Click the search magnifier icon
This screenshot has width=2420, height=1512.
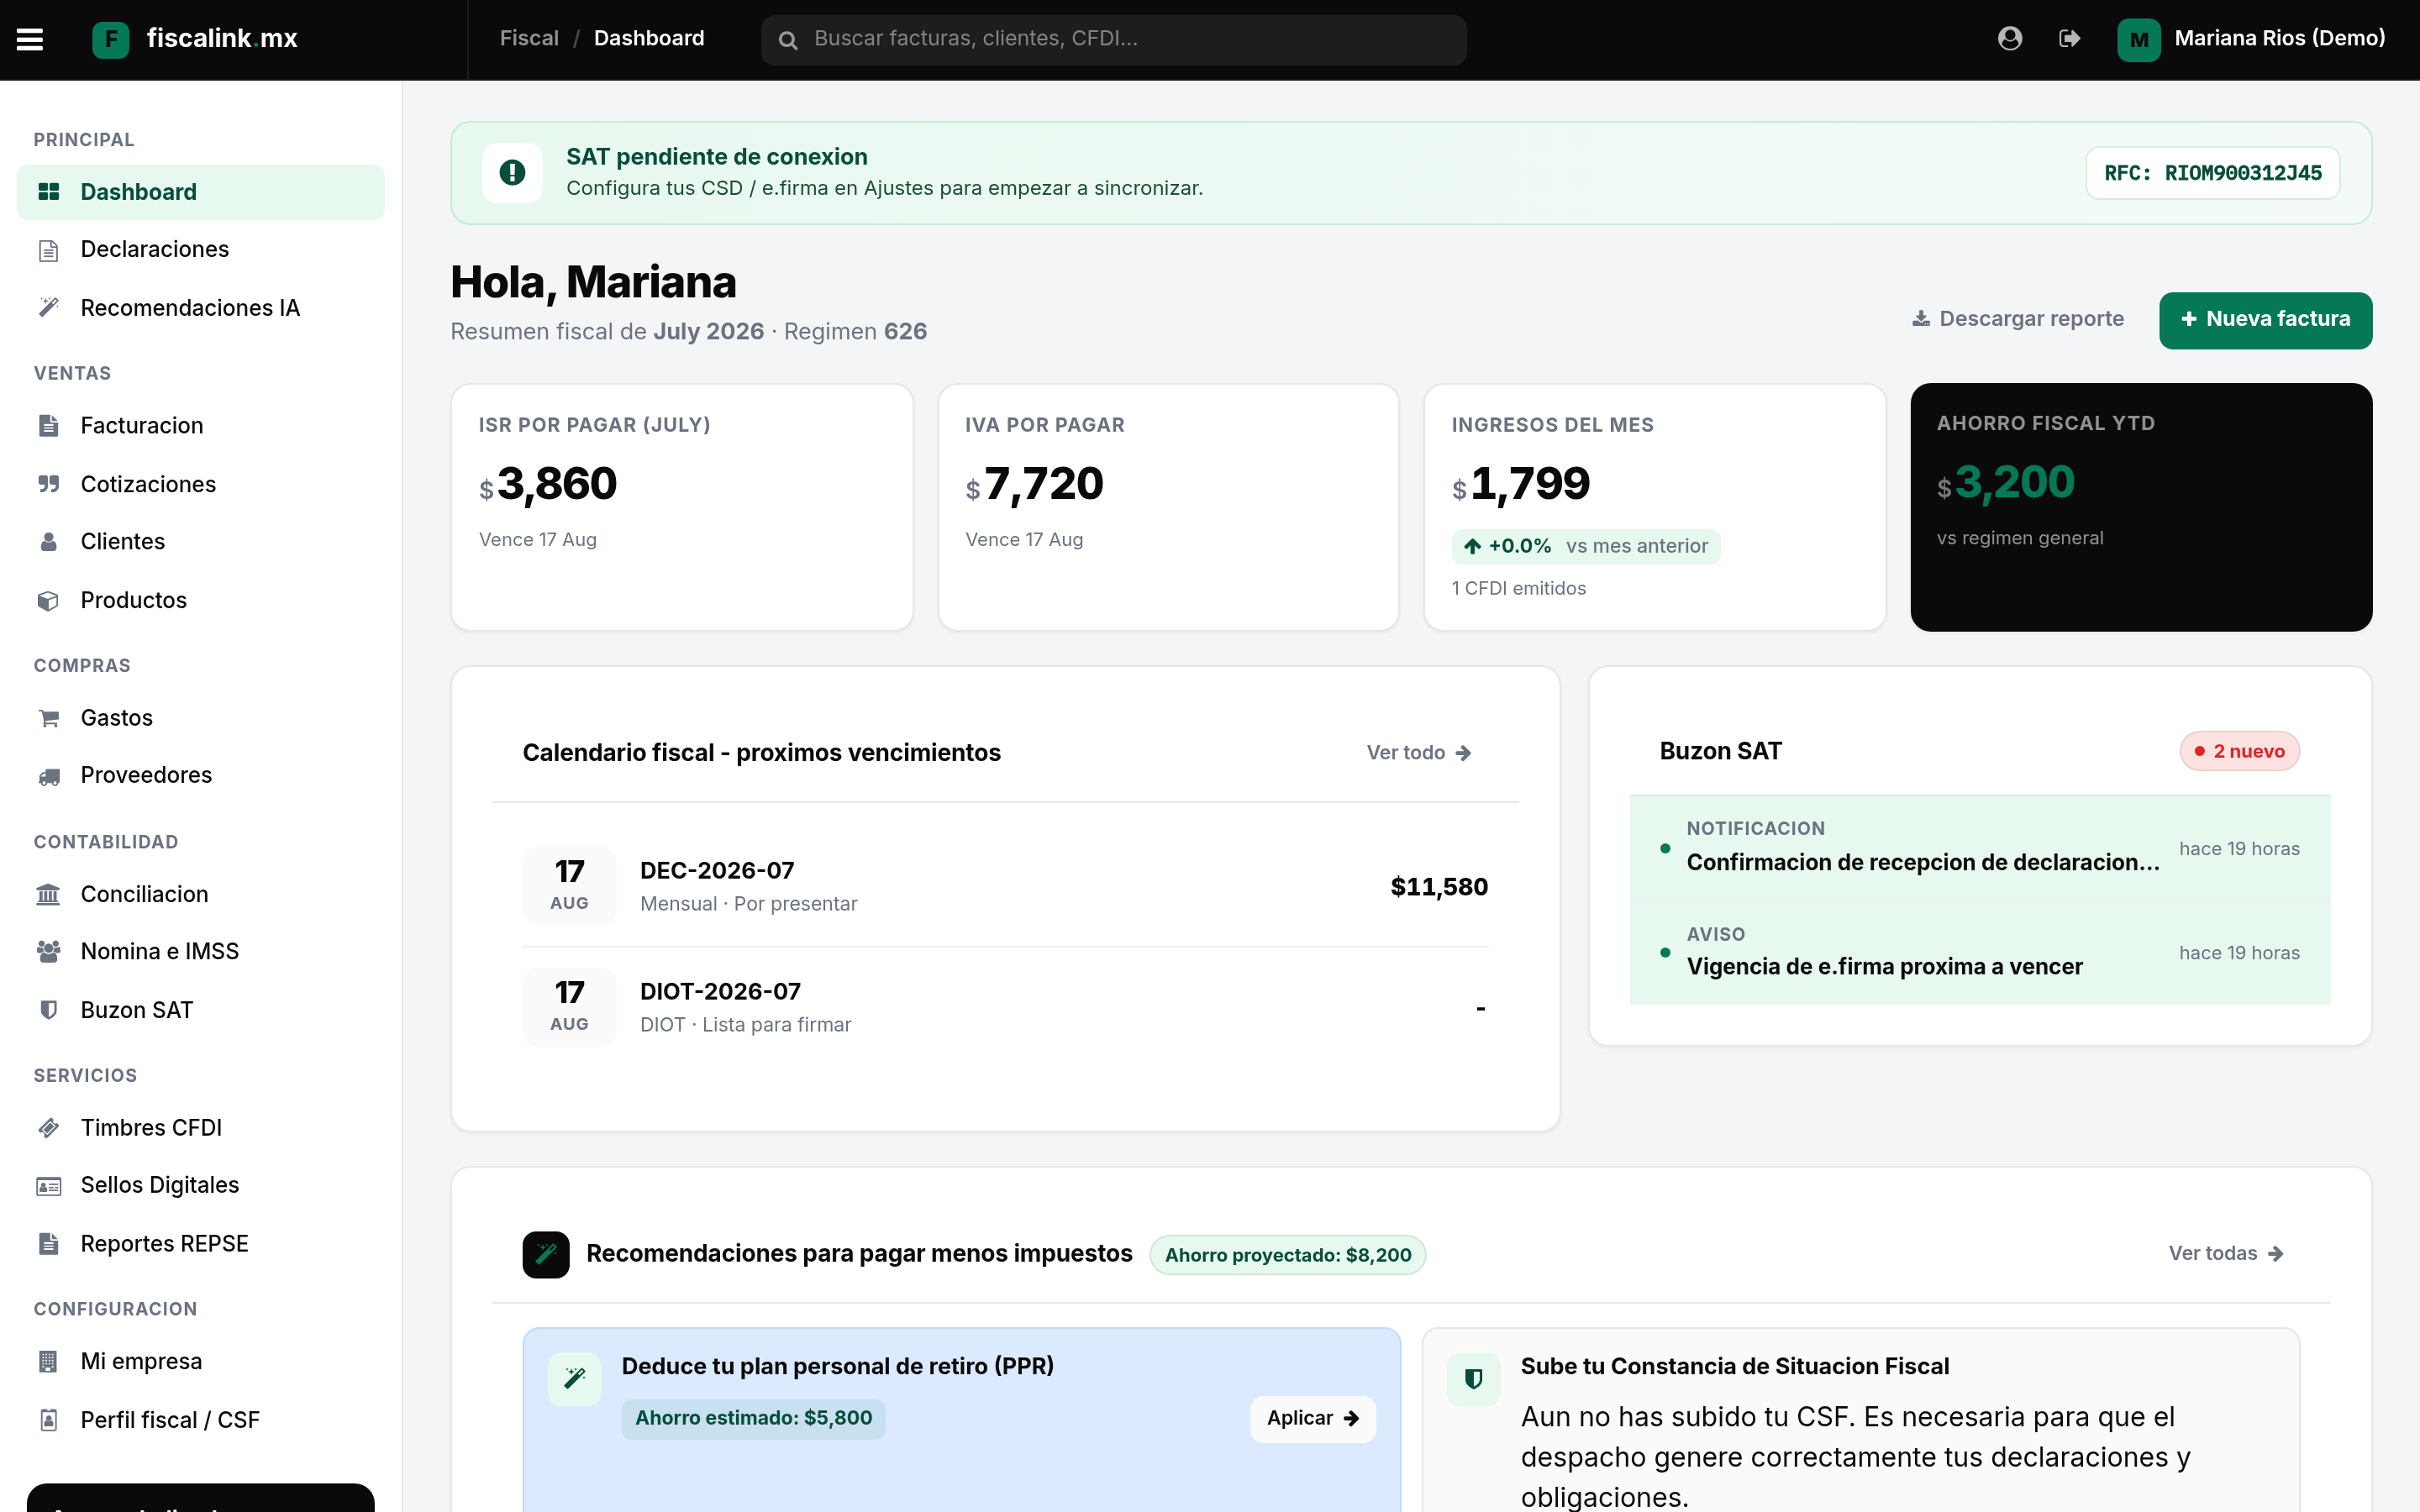788,40
